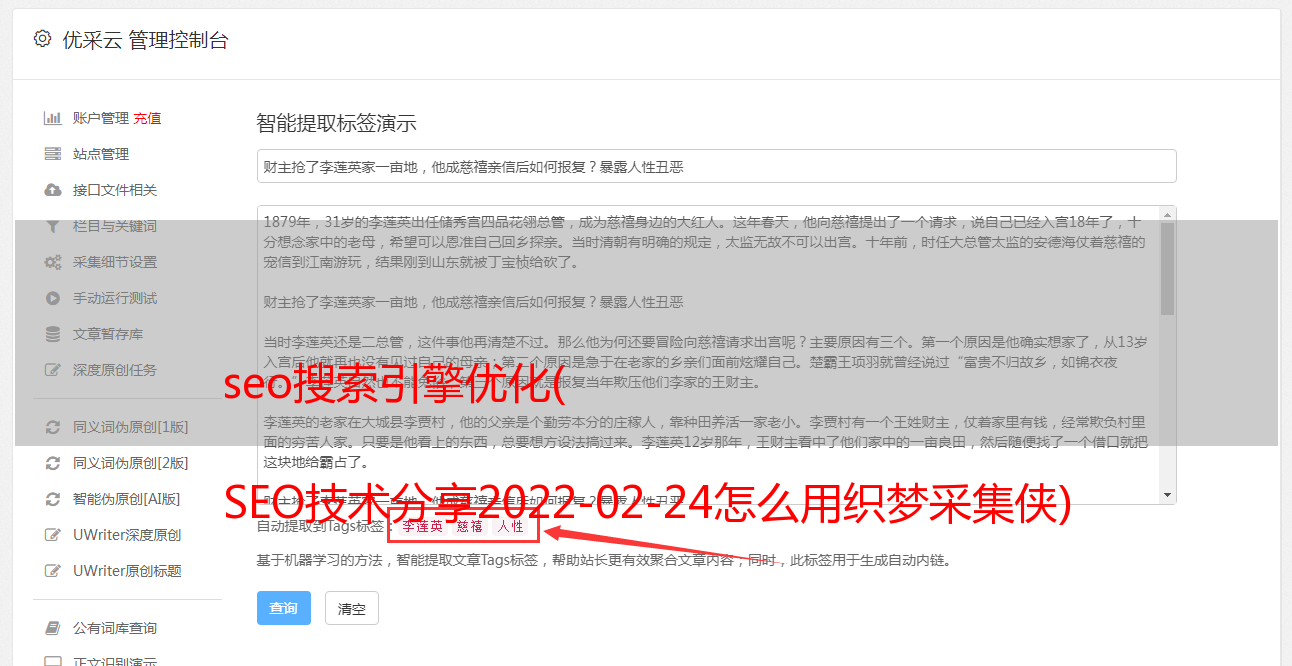The width and height of the screenshot is (1292, 666).
Task: Click the blue 查询 button
Action: [284, 608]
